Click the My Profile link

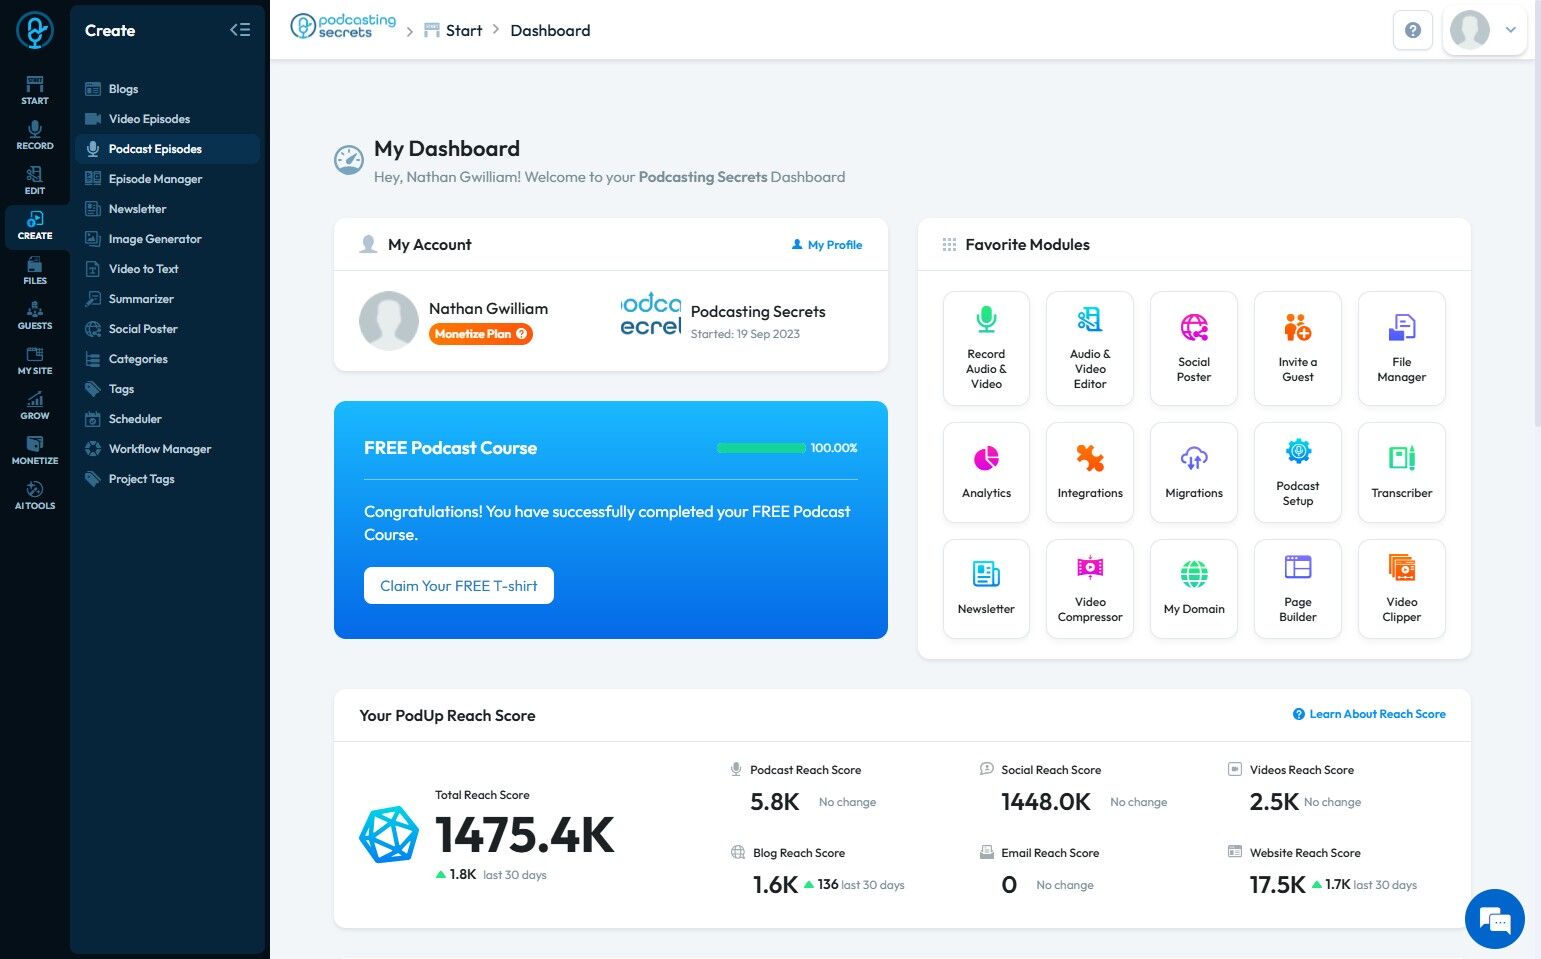[827, 245]
